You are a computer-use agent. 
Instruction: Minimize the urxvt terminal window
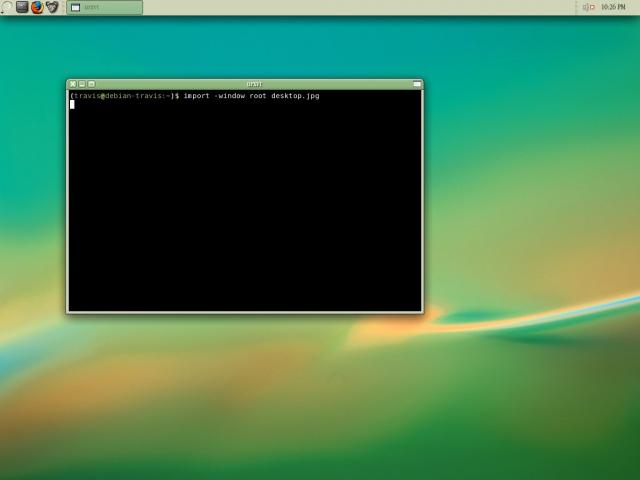click(82, 84)
